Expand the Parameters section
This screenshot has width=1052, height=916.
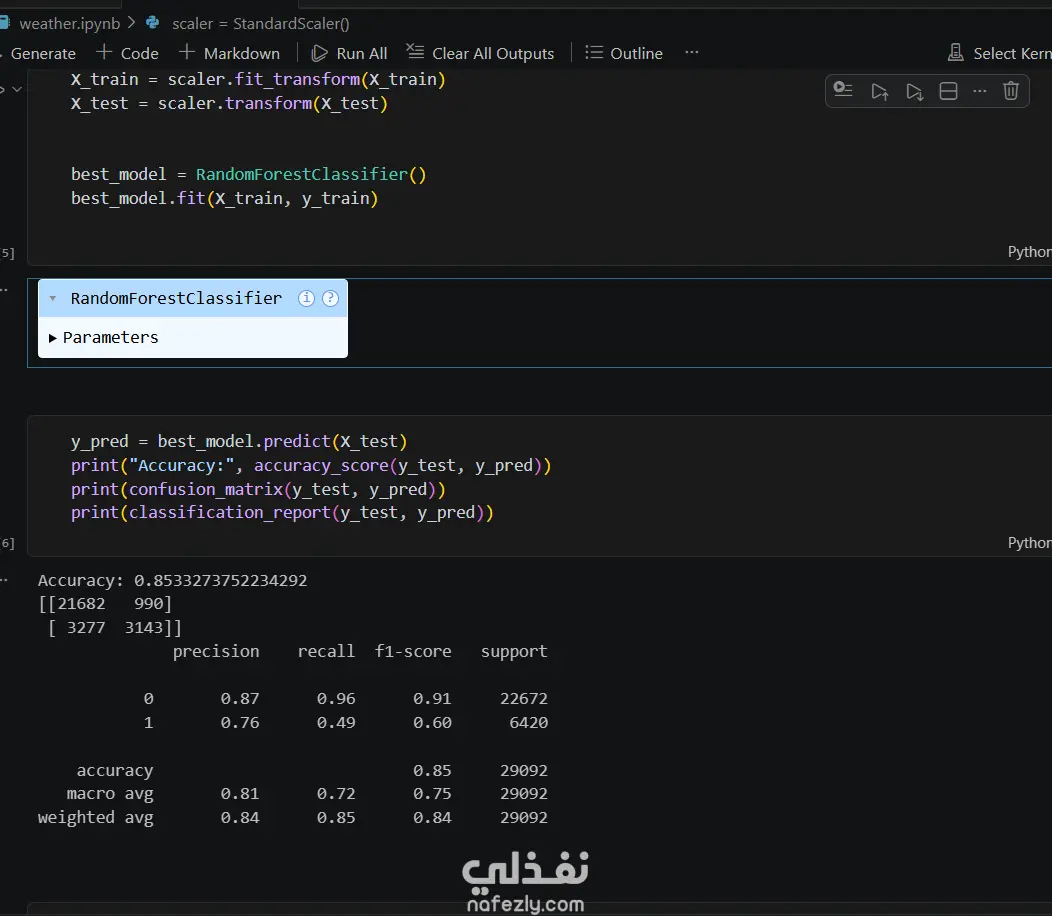(103, 337)
